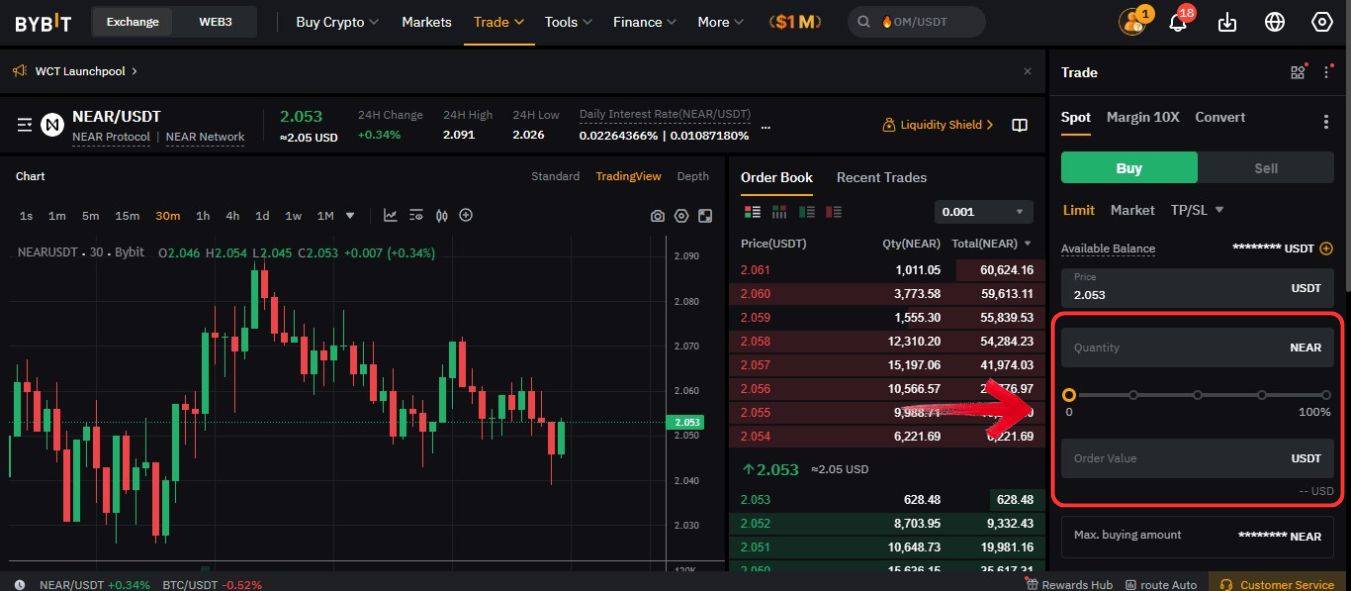The width and height of the screenshot is (1351, 591).
Task: Switch chart to Standard view
Action: pos(555,176)
